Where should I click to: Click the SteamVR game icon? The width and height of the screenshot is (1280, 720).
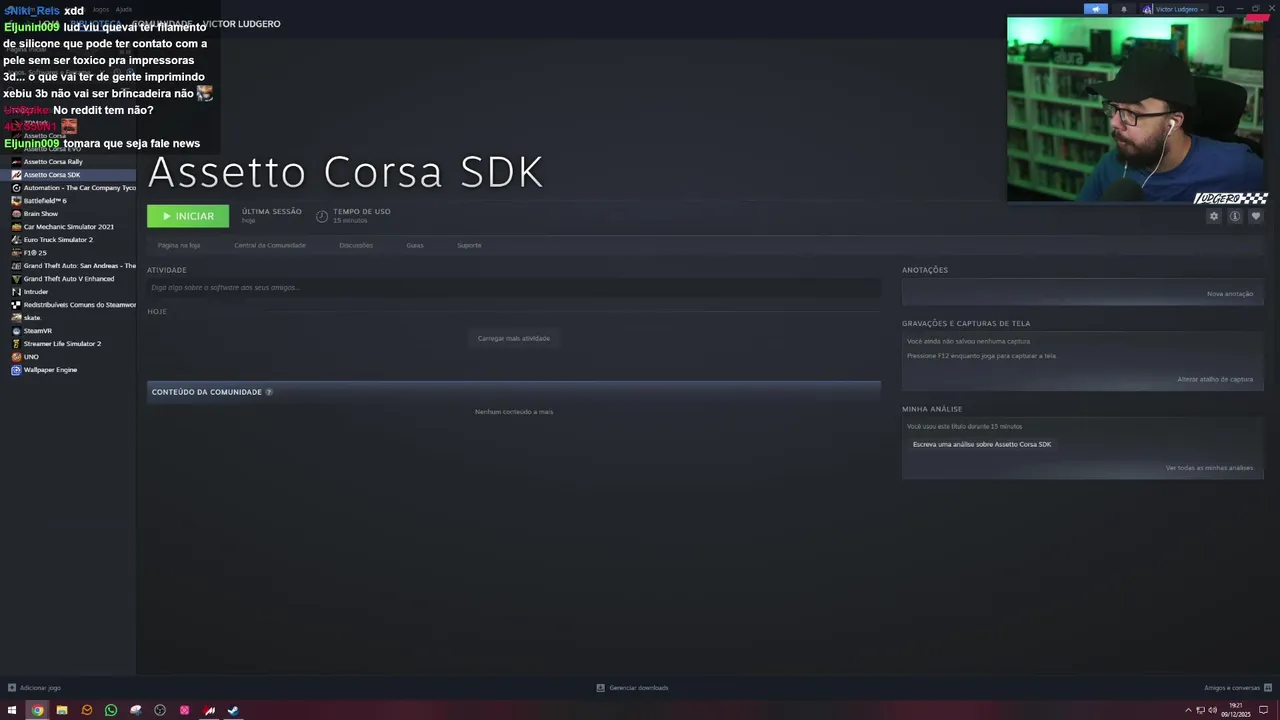[x=16, y=331]
